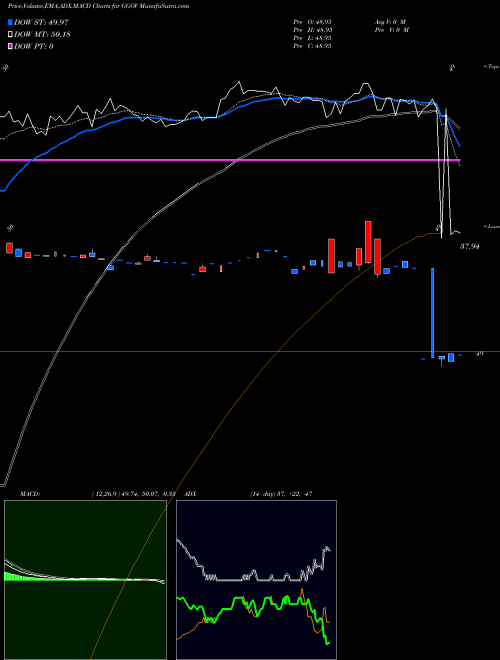Click the Pre L: 48.95 value

point(313,38)
